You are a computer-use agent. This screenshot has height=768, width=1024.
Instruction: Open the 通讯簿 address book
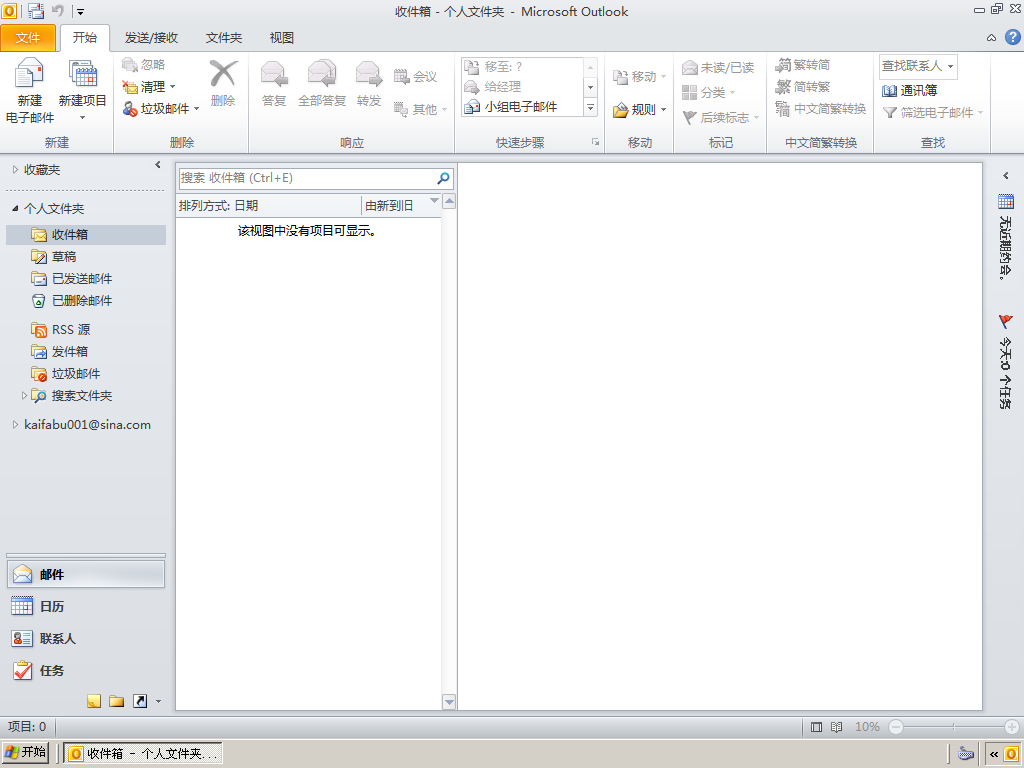click(909, 90)
